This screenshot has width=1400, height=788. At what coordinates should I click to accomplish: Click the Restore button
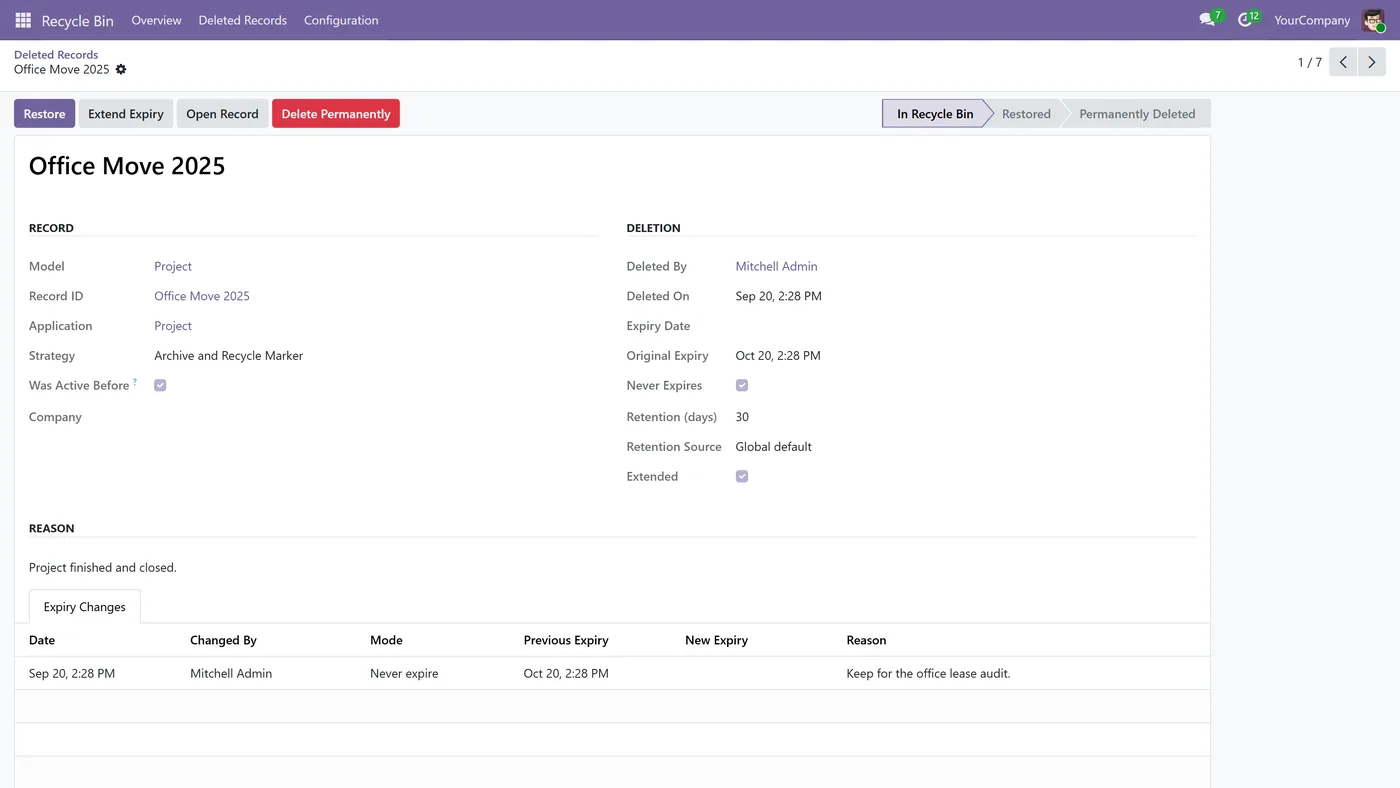(x=44, y=114)
